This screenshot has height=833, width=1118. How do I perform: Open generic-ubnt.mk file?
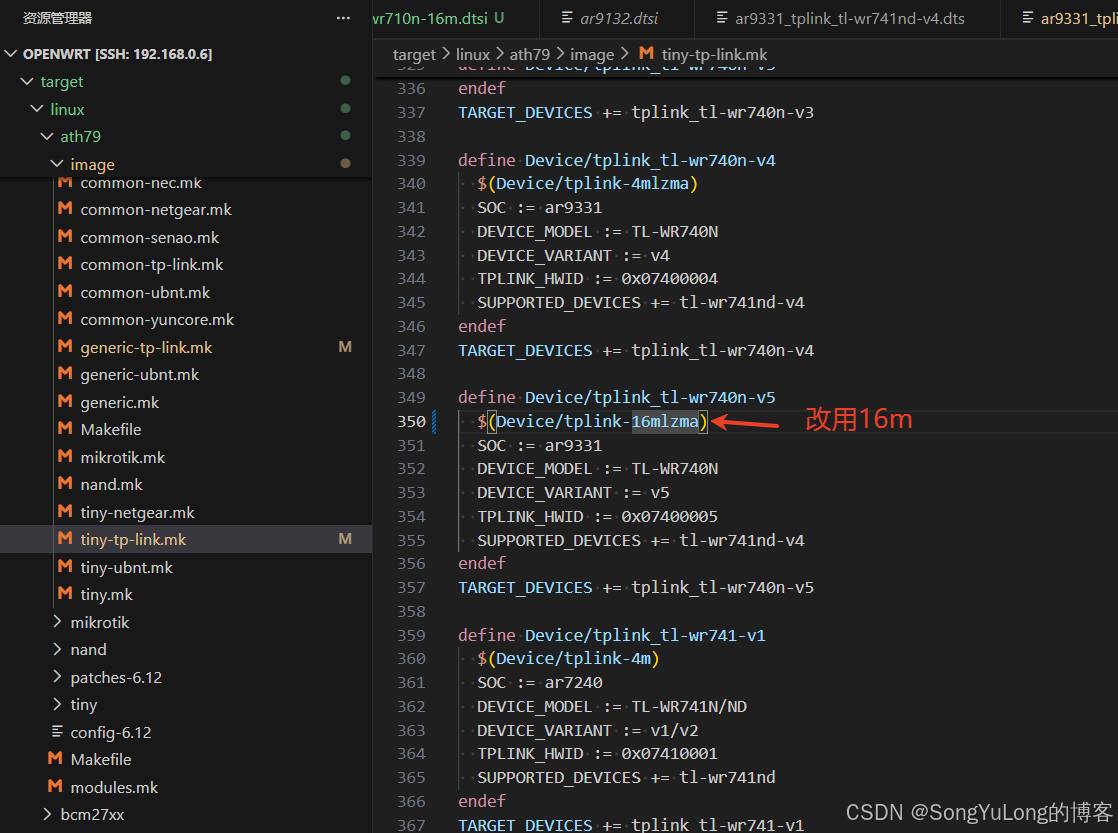point(140,374)
